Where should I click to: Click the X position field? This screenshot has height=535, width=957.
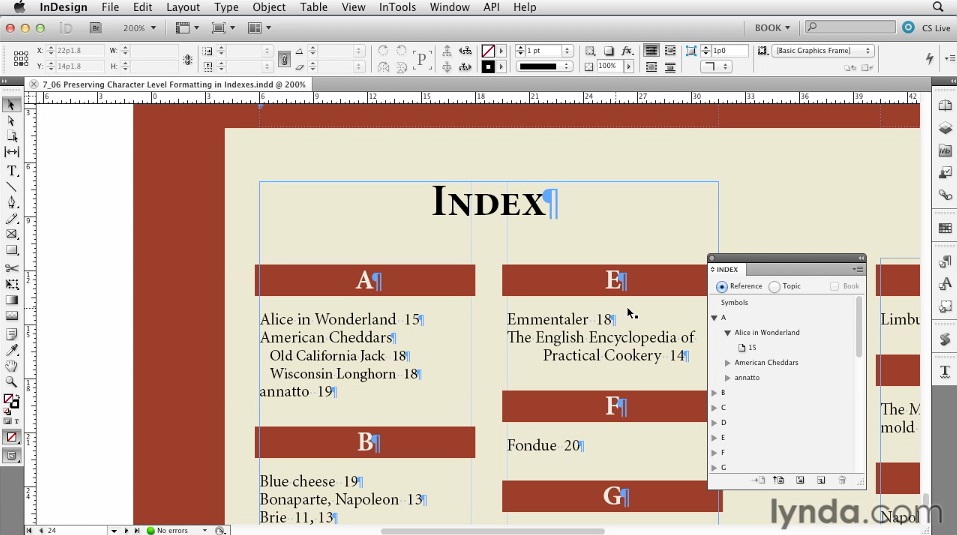[79, 51]
